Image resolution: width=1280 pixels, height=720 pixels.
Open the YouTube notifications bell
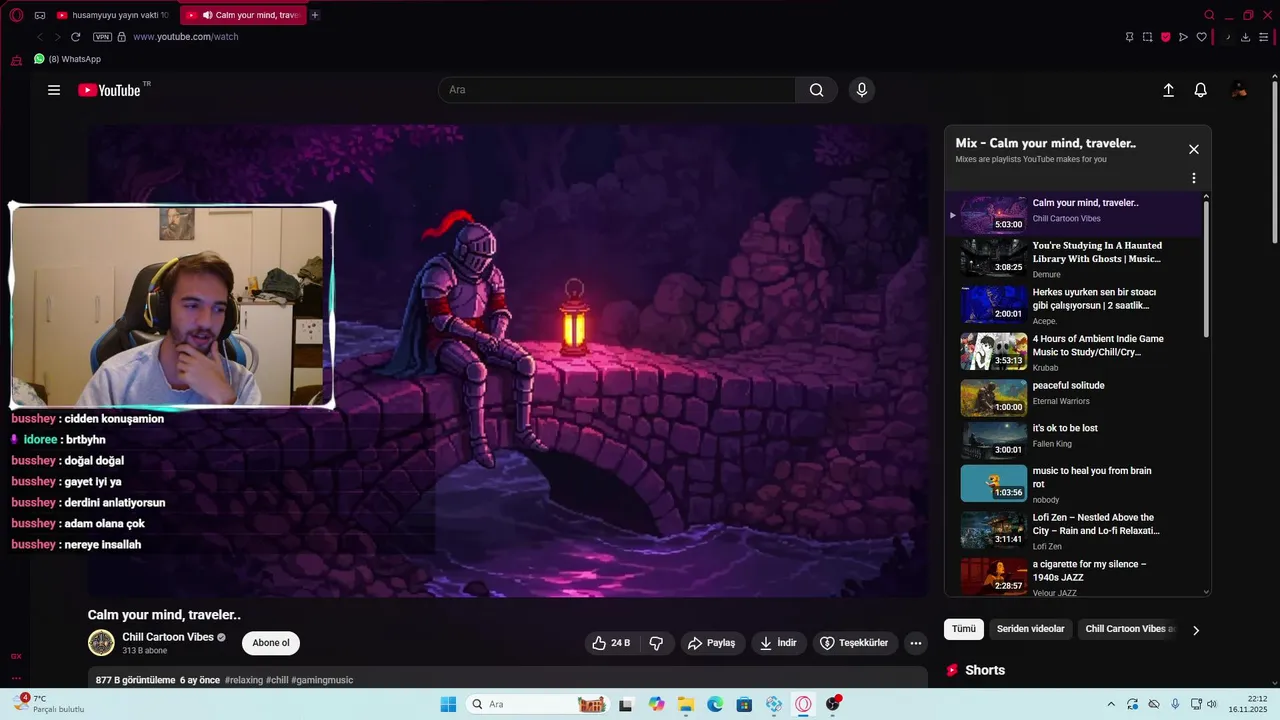click(x=1201, y=90)
